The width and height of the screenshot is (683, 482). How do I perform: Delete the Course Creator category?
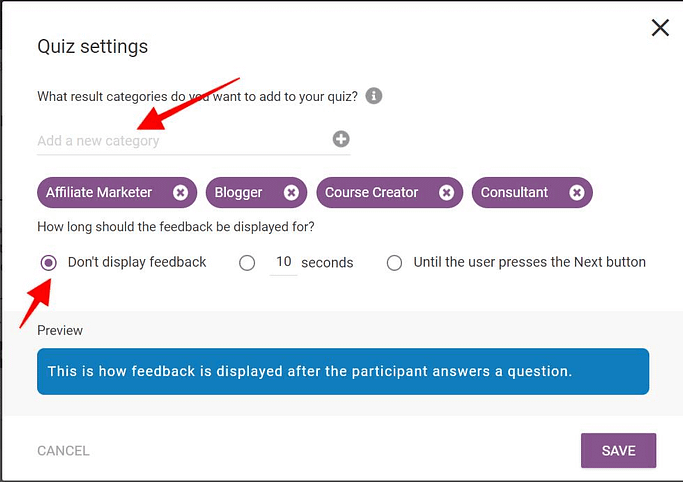click(x=446, y=192)
